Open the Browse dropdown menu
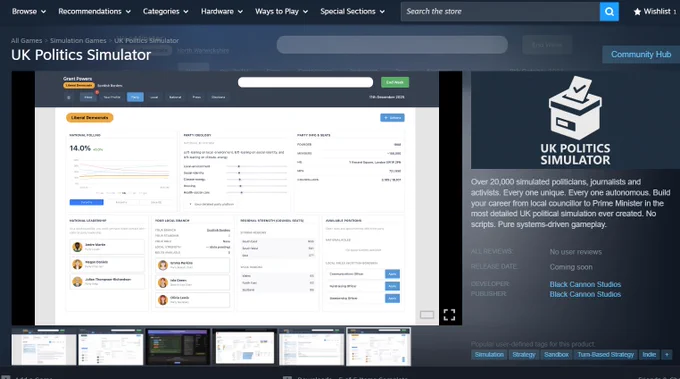Image resolution: width=680 pixels, height=379 pixels. (x=29, y=11)
